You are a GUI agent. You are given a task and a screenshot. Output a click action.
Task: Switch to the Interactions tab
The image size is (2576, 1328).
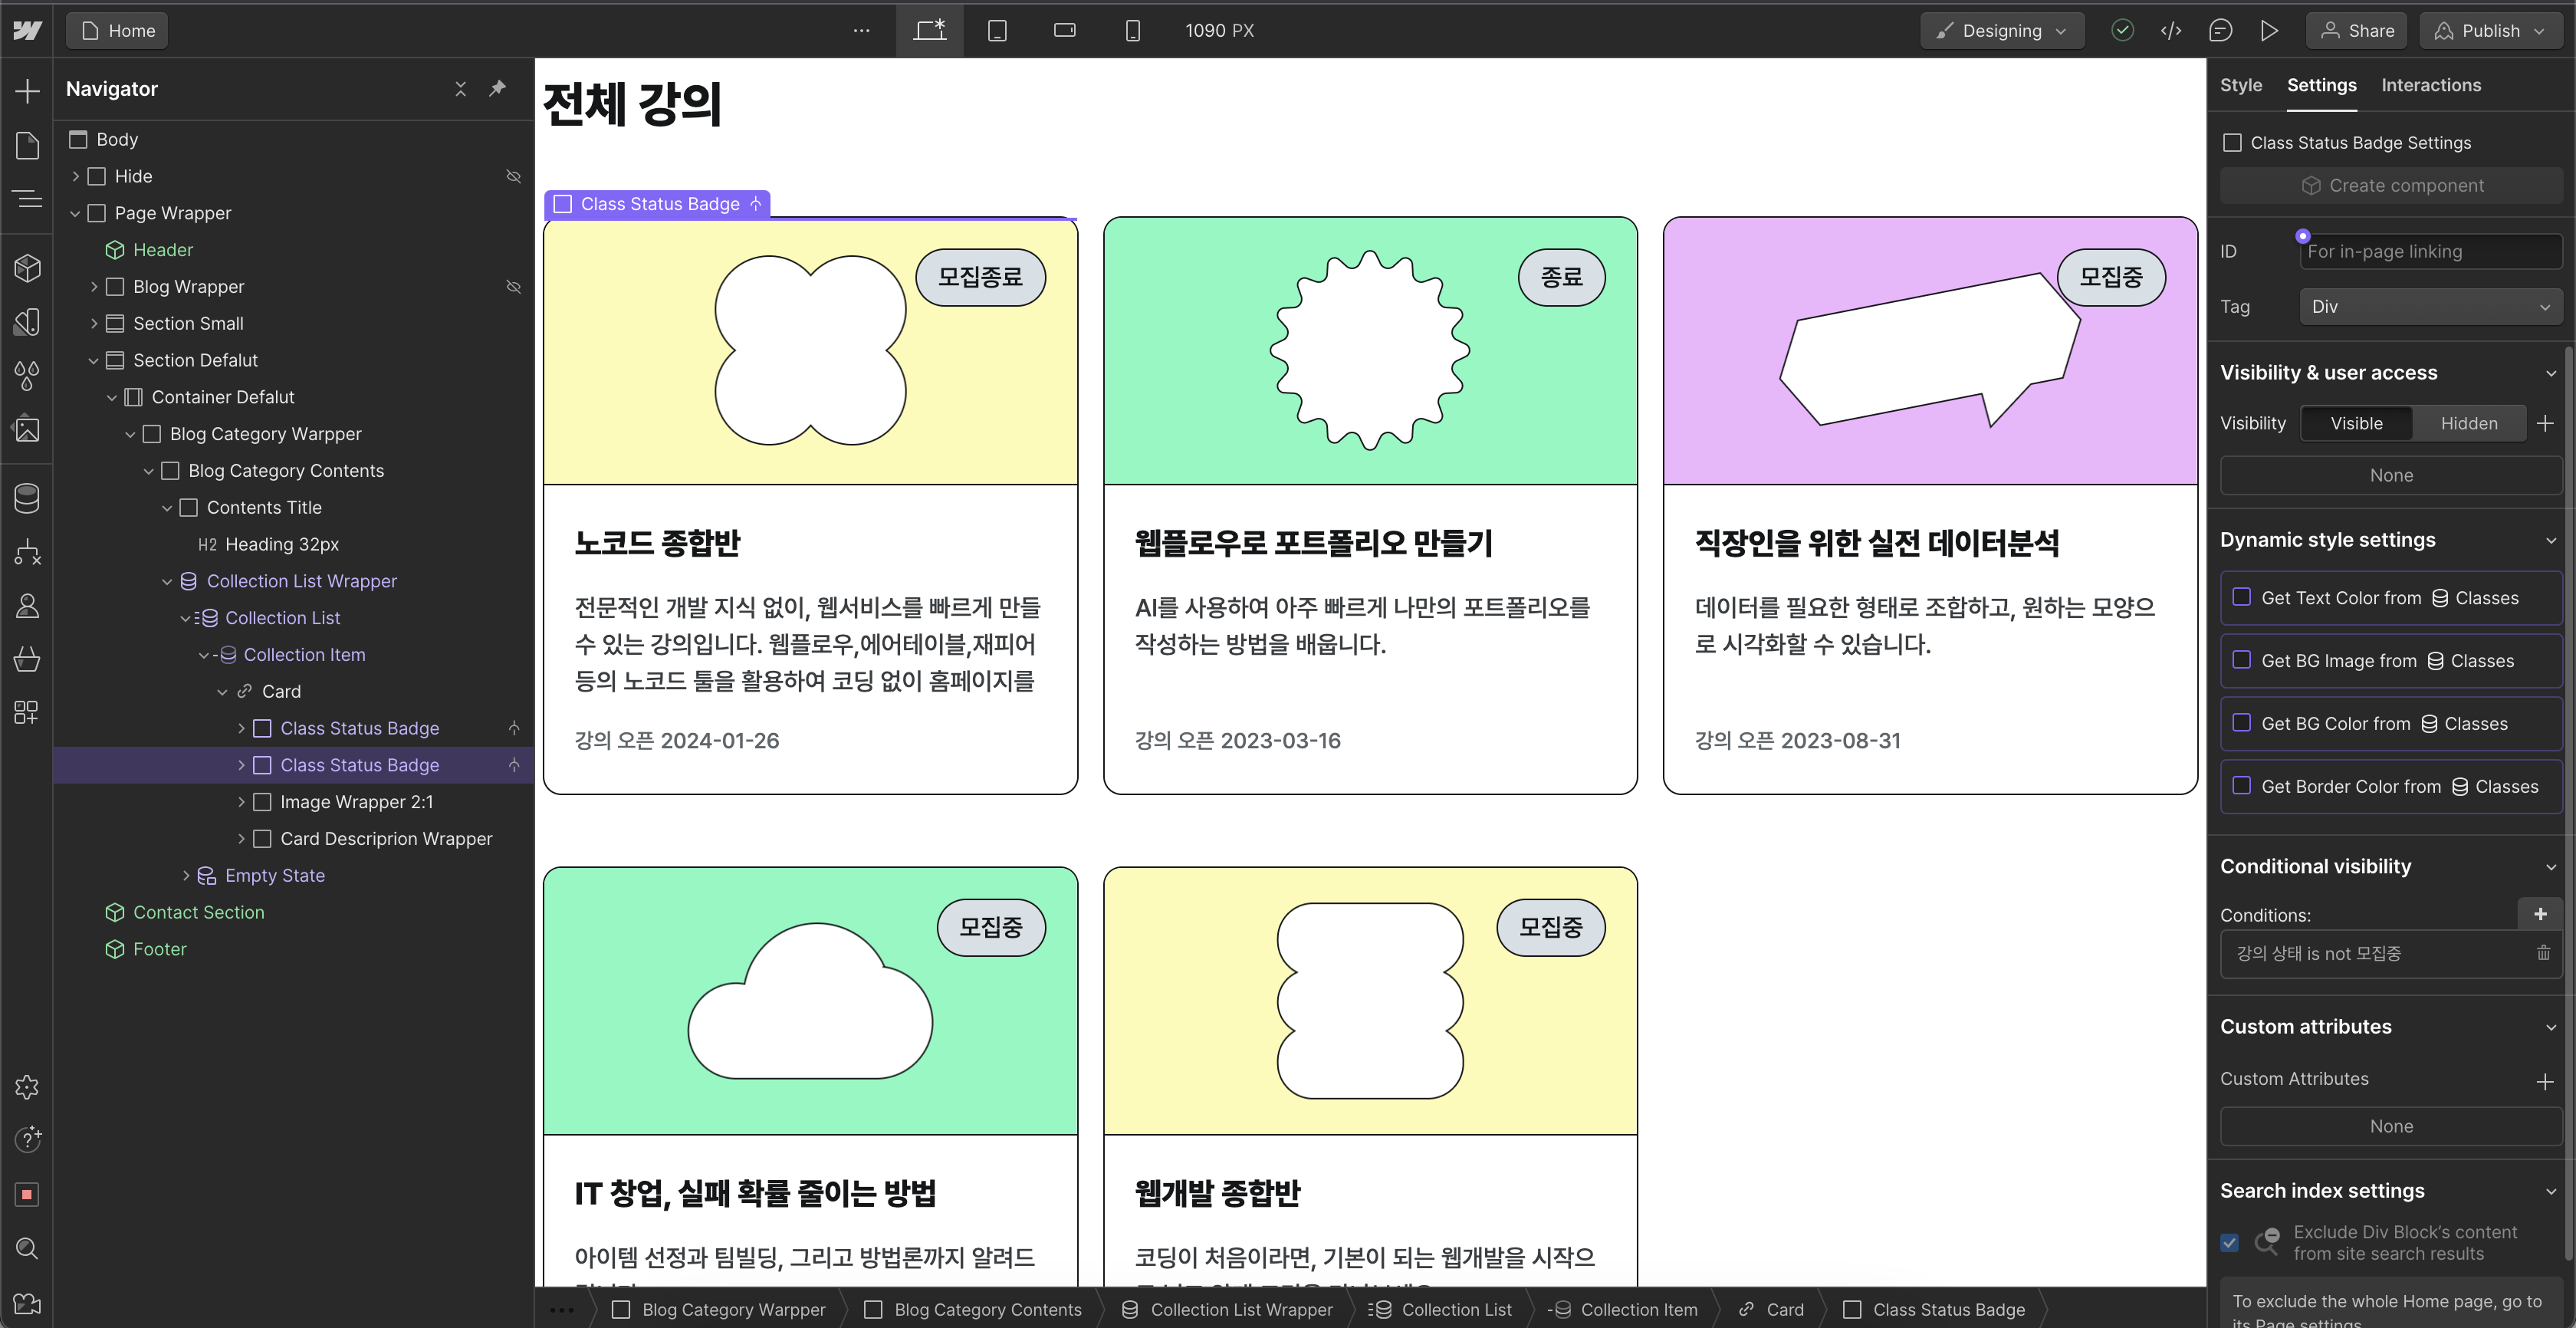2431,85
